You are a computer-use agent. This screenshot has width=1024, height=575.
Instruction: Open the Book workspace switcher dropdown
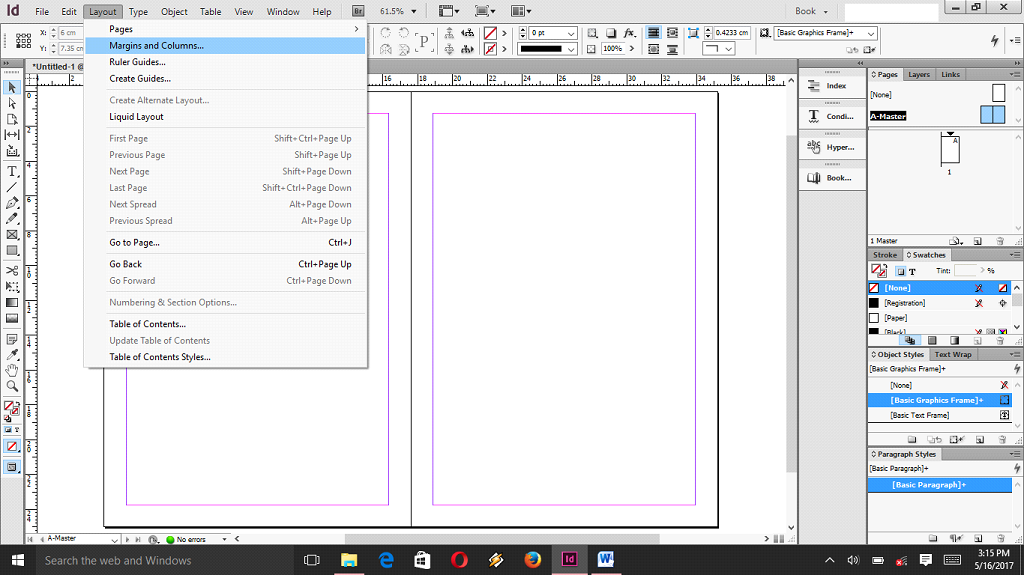[824, 12]
